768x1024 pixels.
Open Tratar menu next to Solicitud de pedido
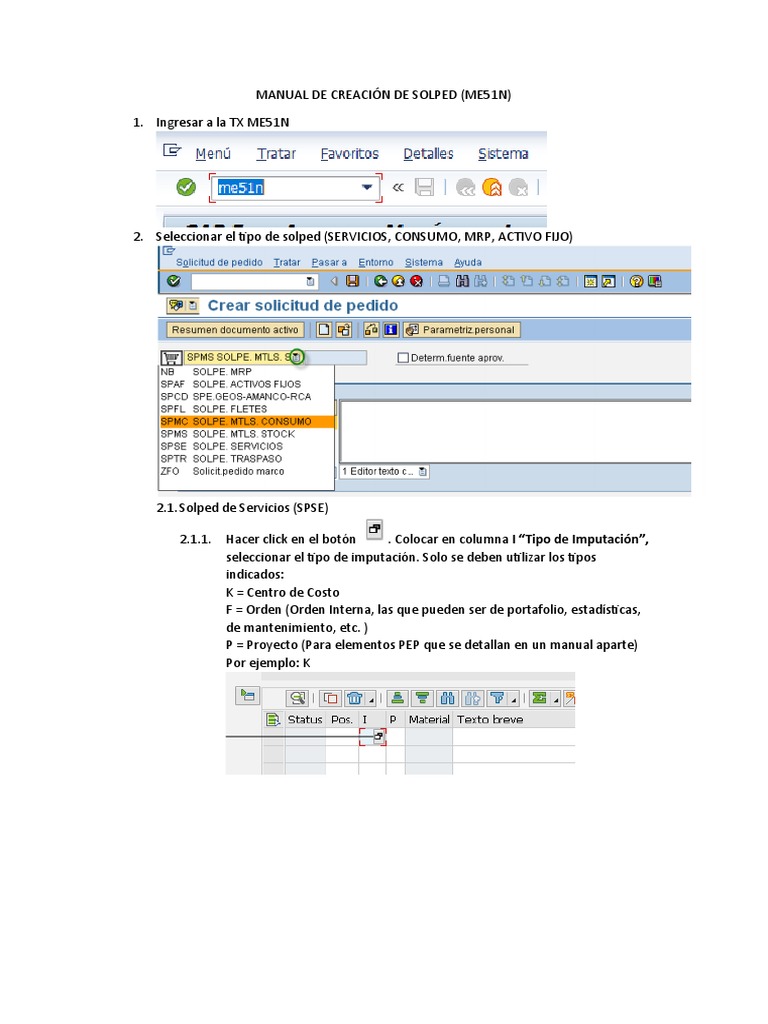(x=287, y=263)
